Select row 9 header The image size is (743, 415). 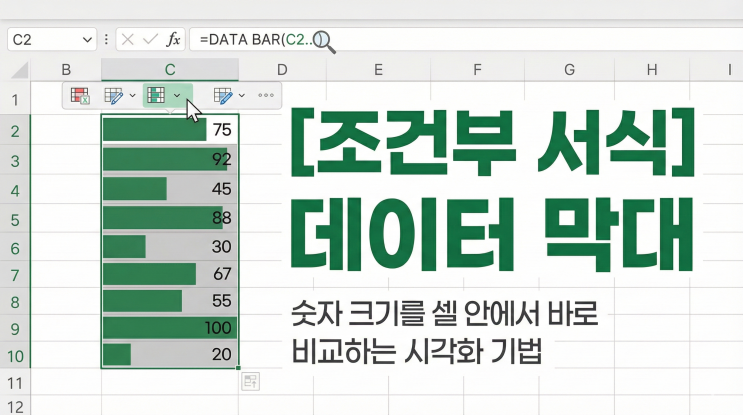click(15, 329)
